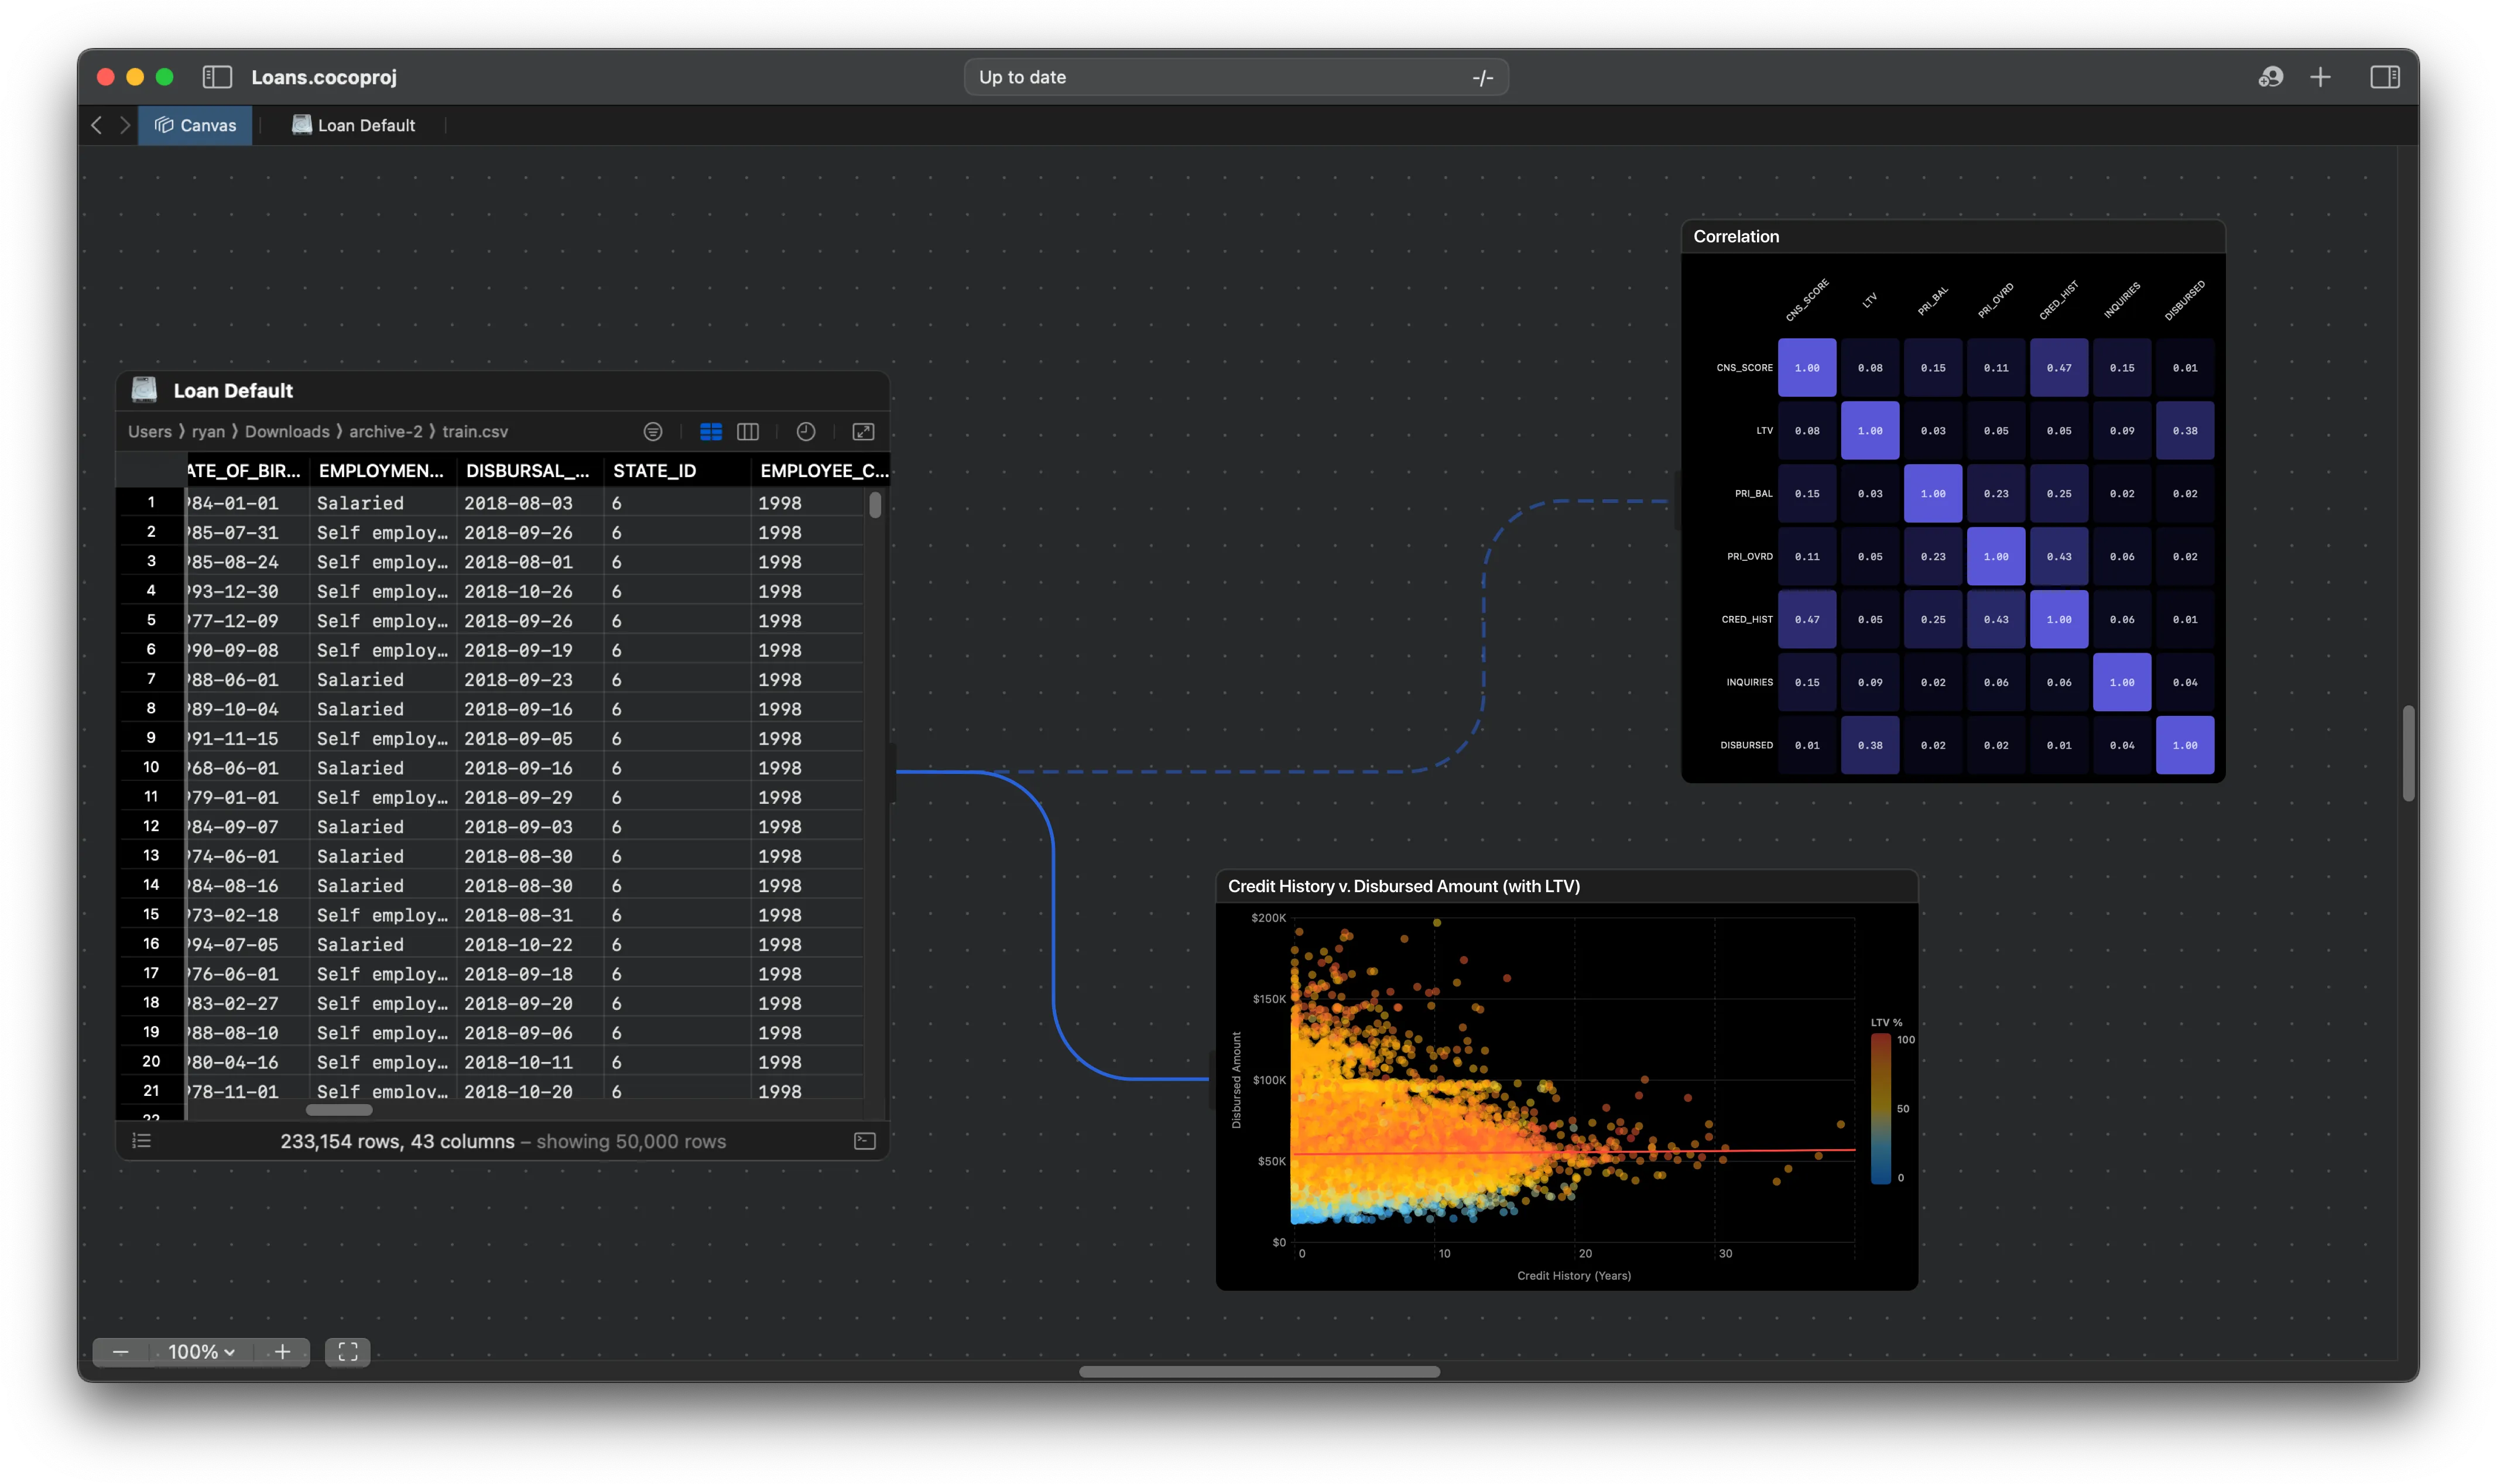Screen dimensions: 2497x1484
Task: Switch to the Loan Default tab
Action: coord(354,125)
